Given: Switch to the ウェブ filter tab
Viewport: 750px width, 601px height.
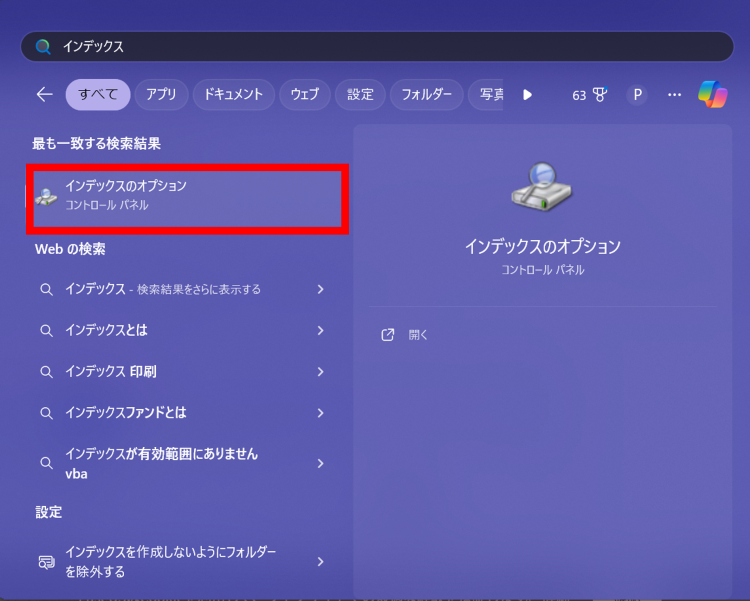Looking at the screenshot, I should click(x=305, y=94).
